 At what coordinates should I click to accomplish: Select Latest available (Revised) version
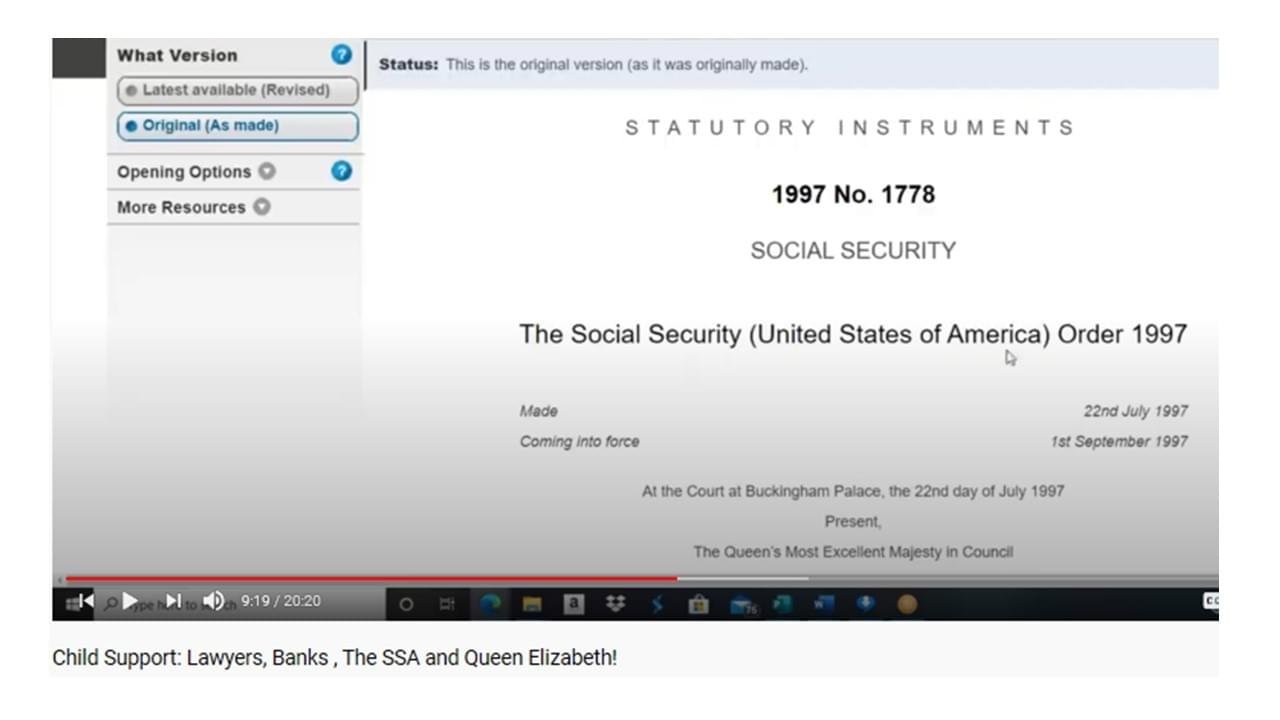coord(237,90)
